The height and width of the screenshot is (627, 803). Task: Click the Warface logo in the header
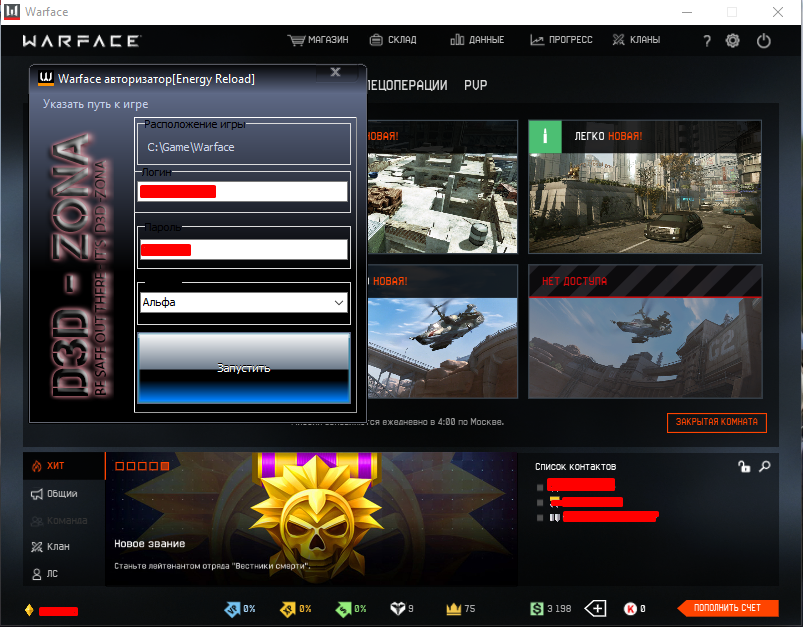(81, 41)
